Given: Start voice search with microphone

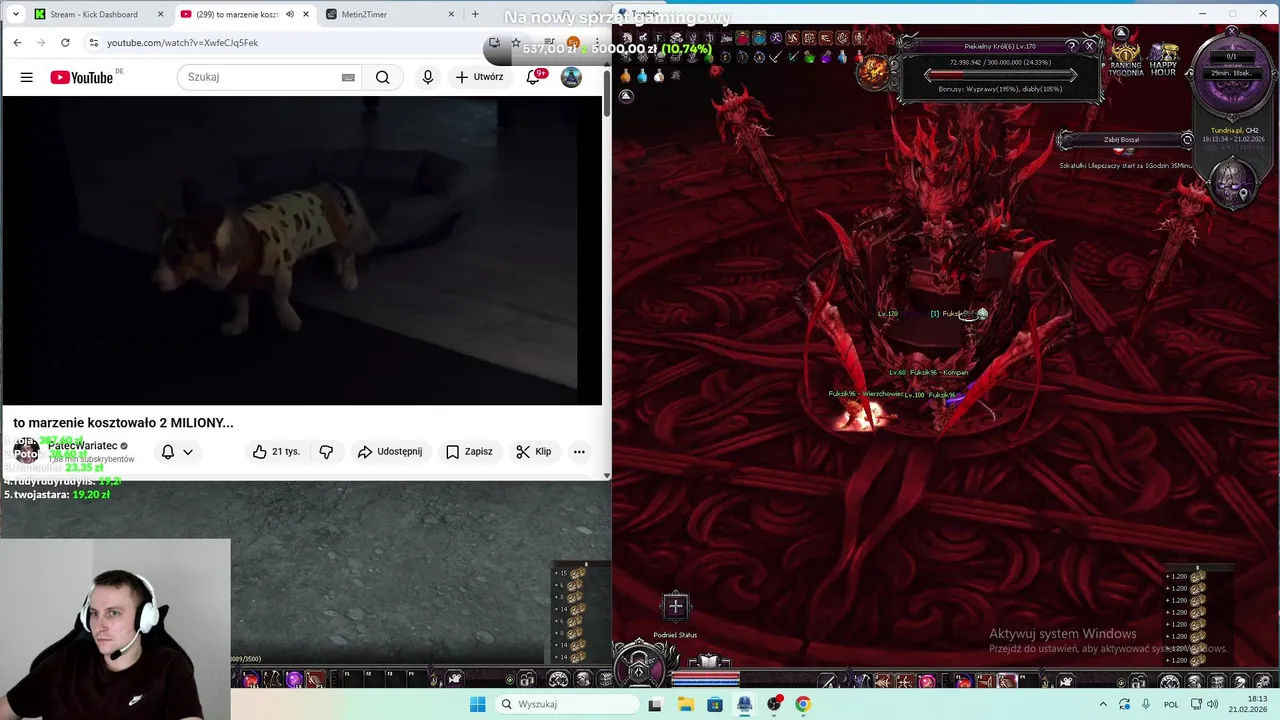Looking at the screenshot, I should coord(428,77).
